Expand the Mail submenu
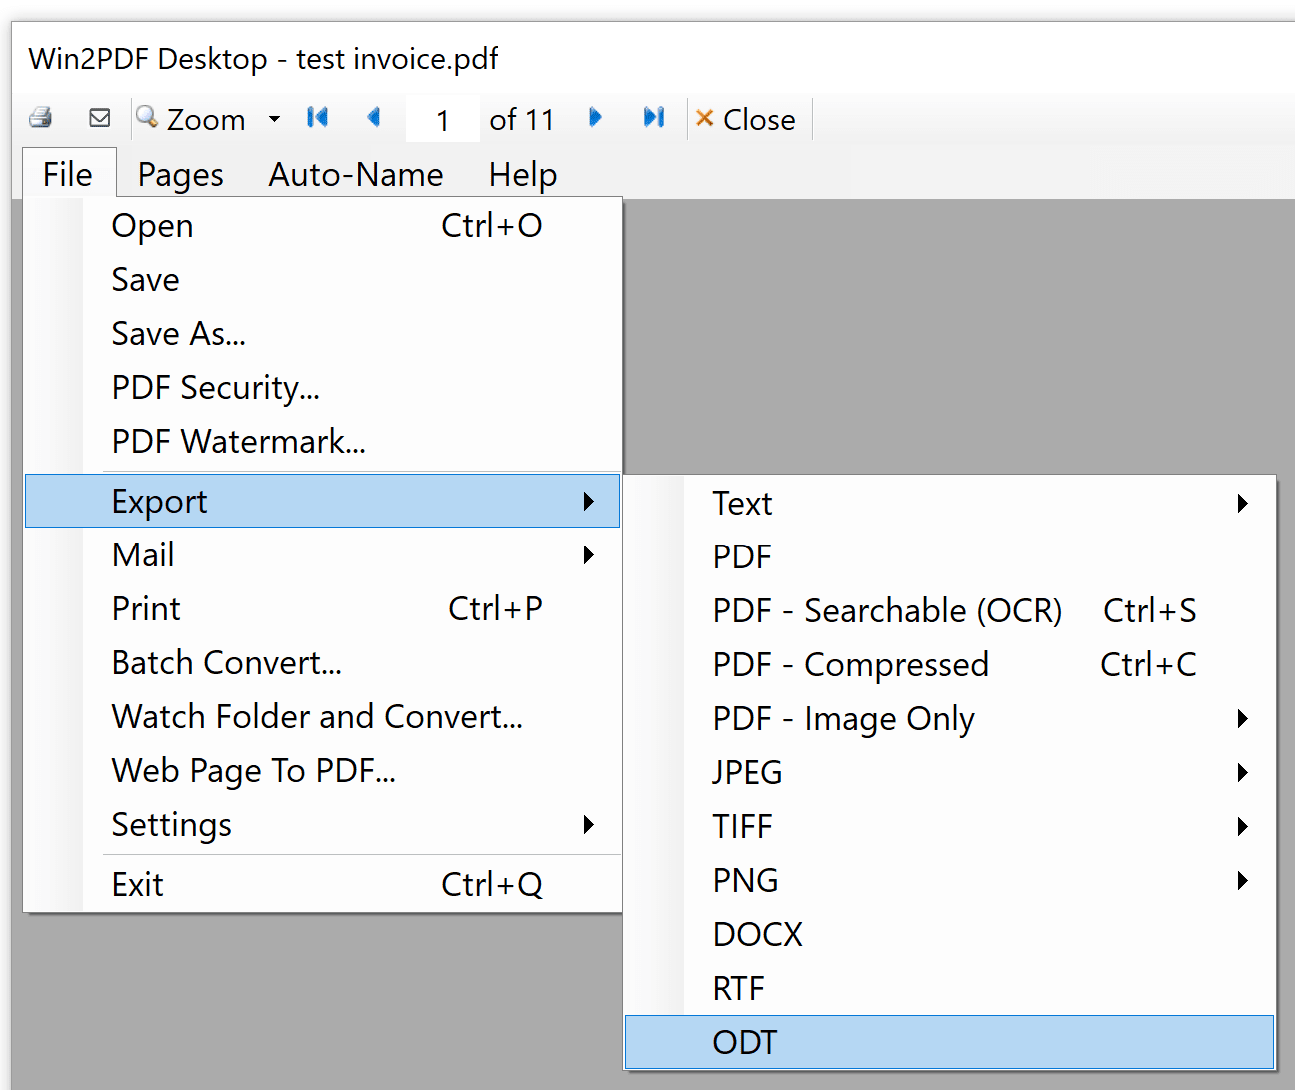 [322, 555]
